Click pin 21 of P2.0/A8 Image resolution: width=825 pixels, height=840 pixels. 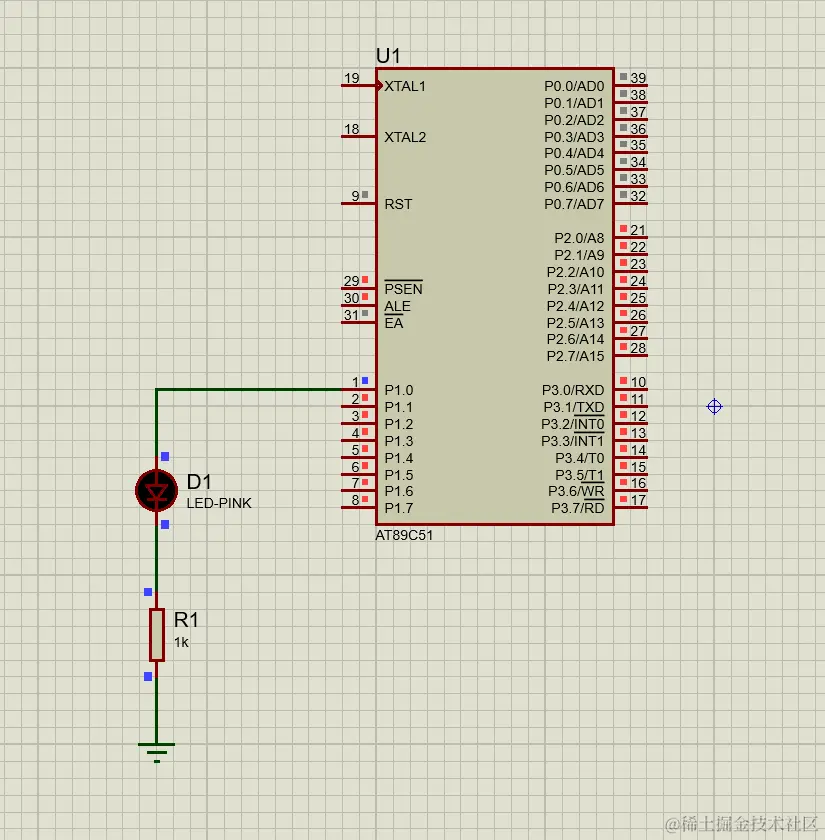[x=631, y=237]
